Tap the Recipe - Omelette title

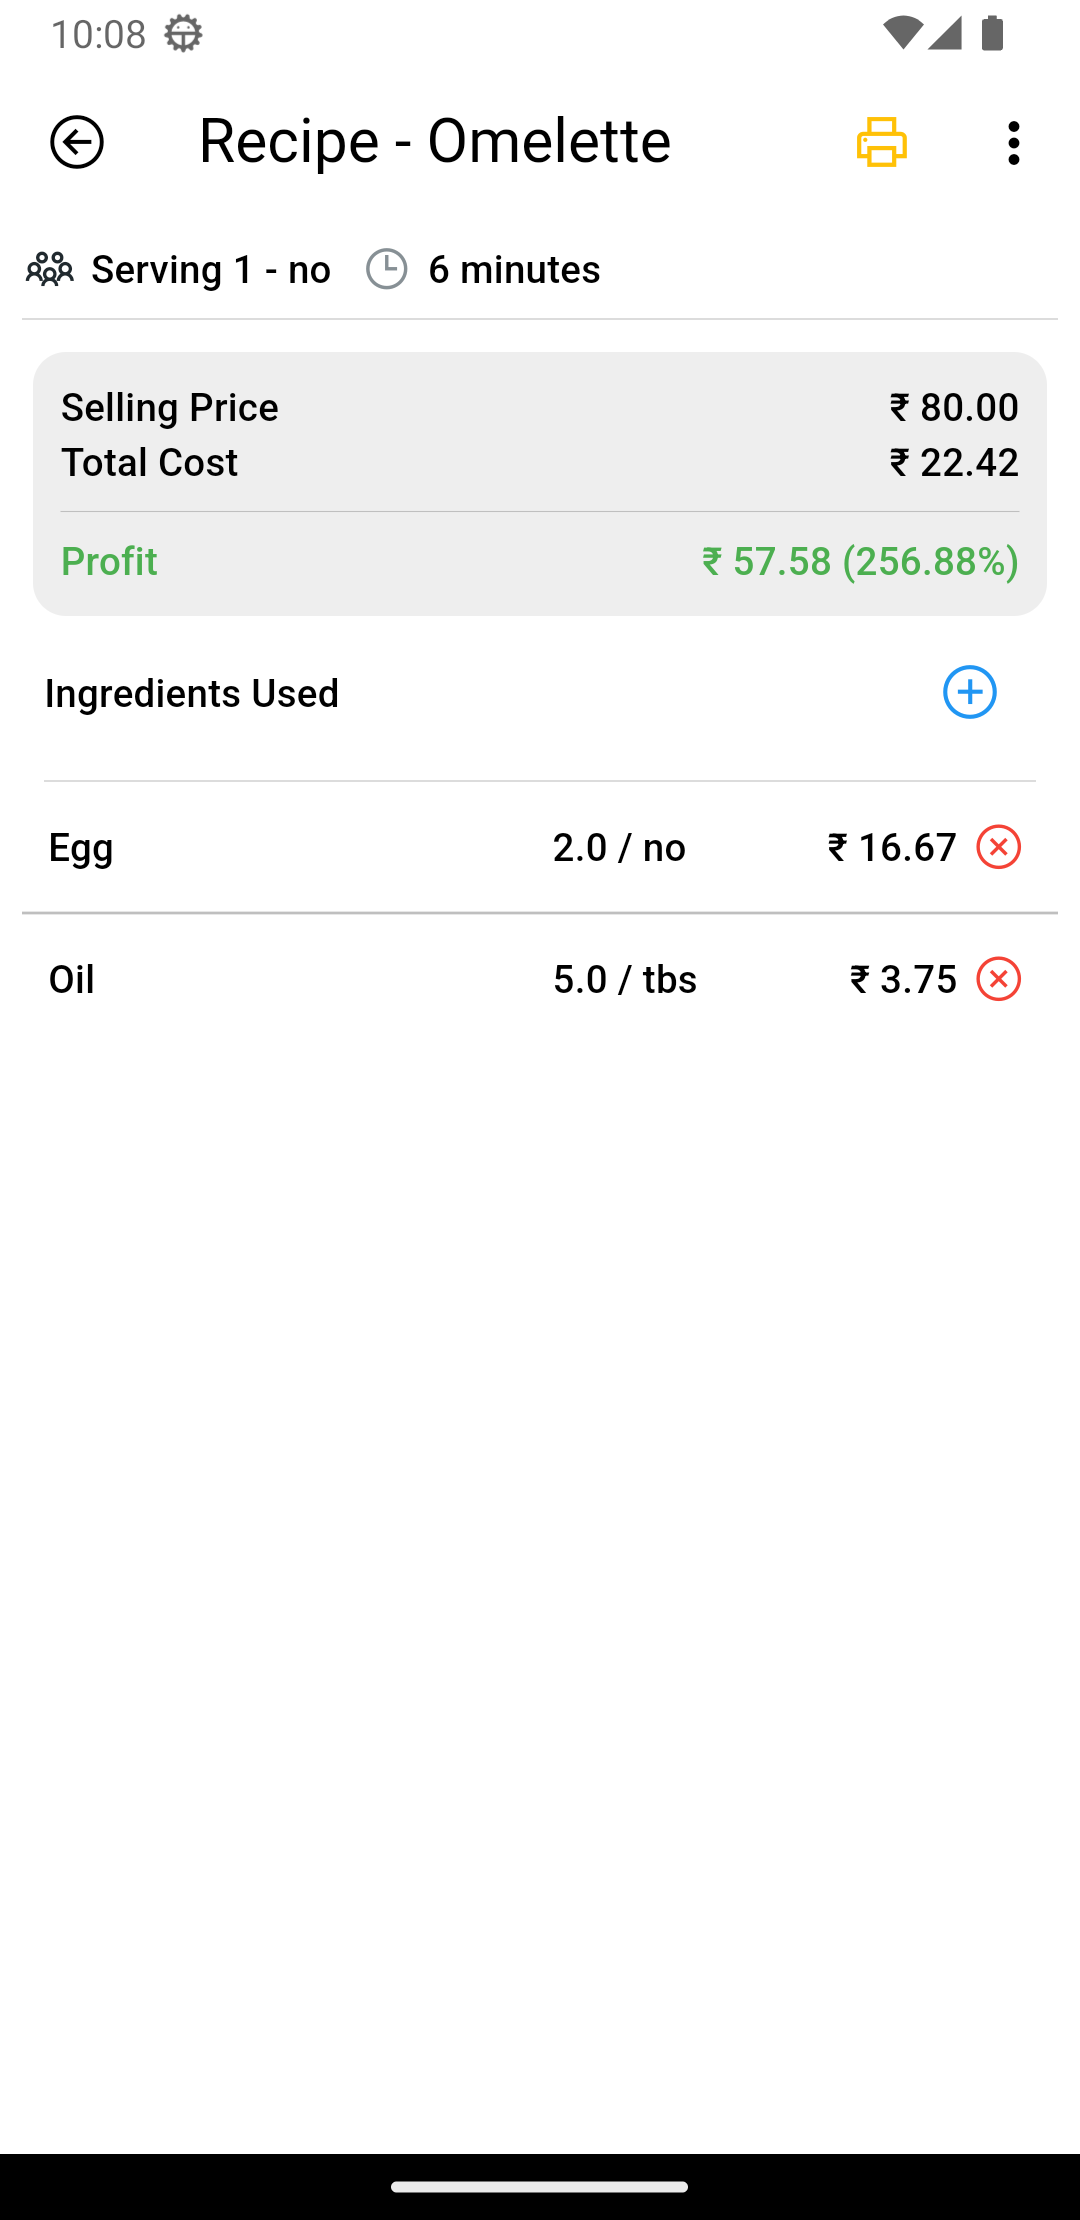point(434,140)
